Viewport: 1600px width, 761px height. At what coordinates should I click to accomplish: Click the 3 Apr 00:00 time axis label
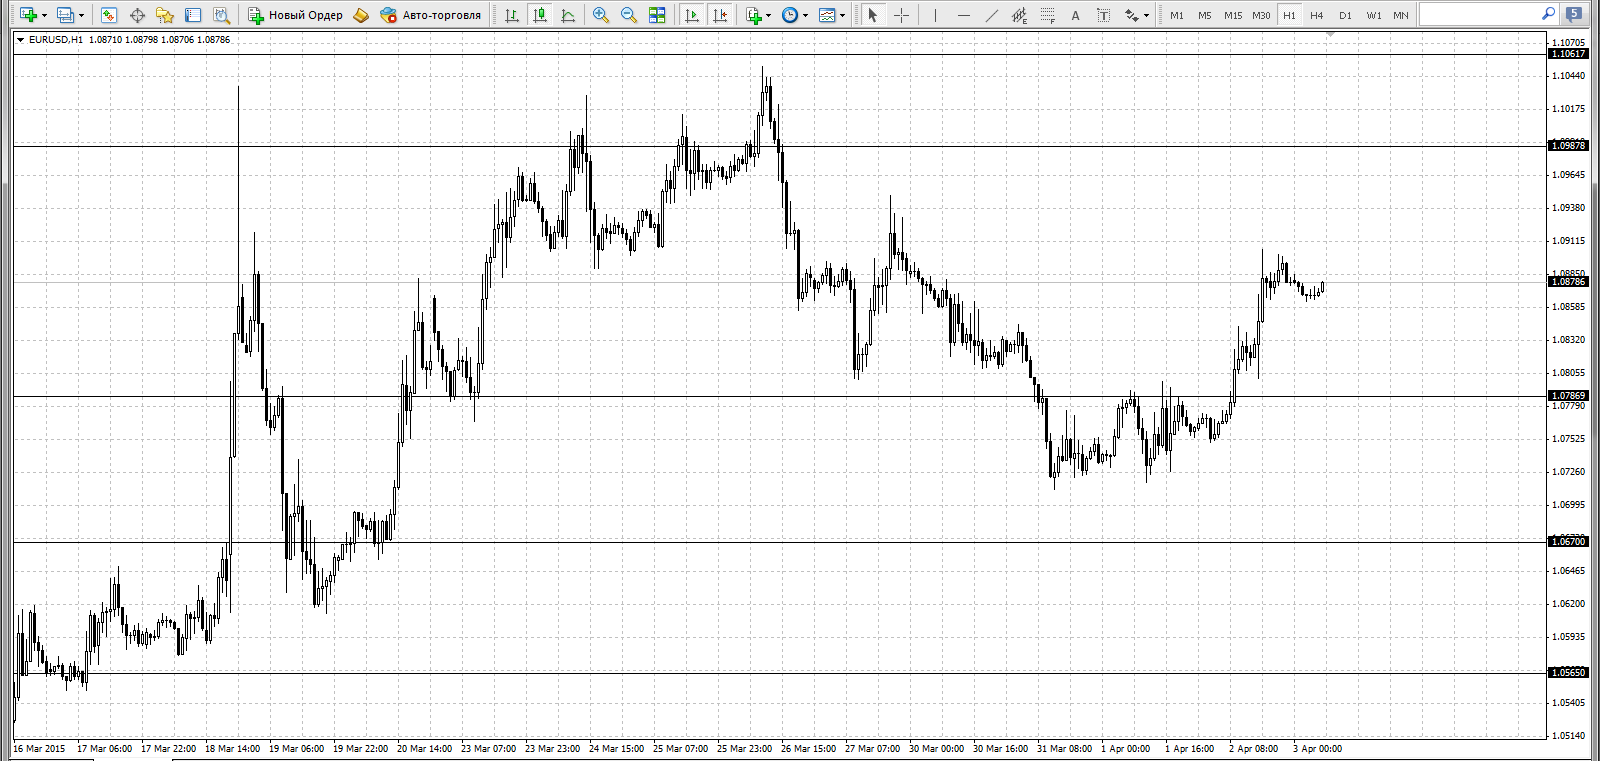tap(1317, 749)
